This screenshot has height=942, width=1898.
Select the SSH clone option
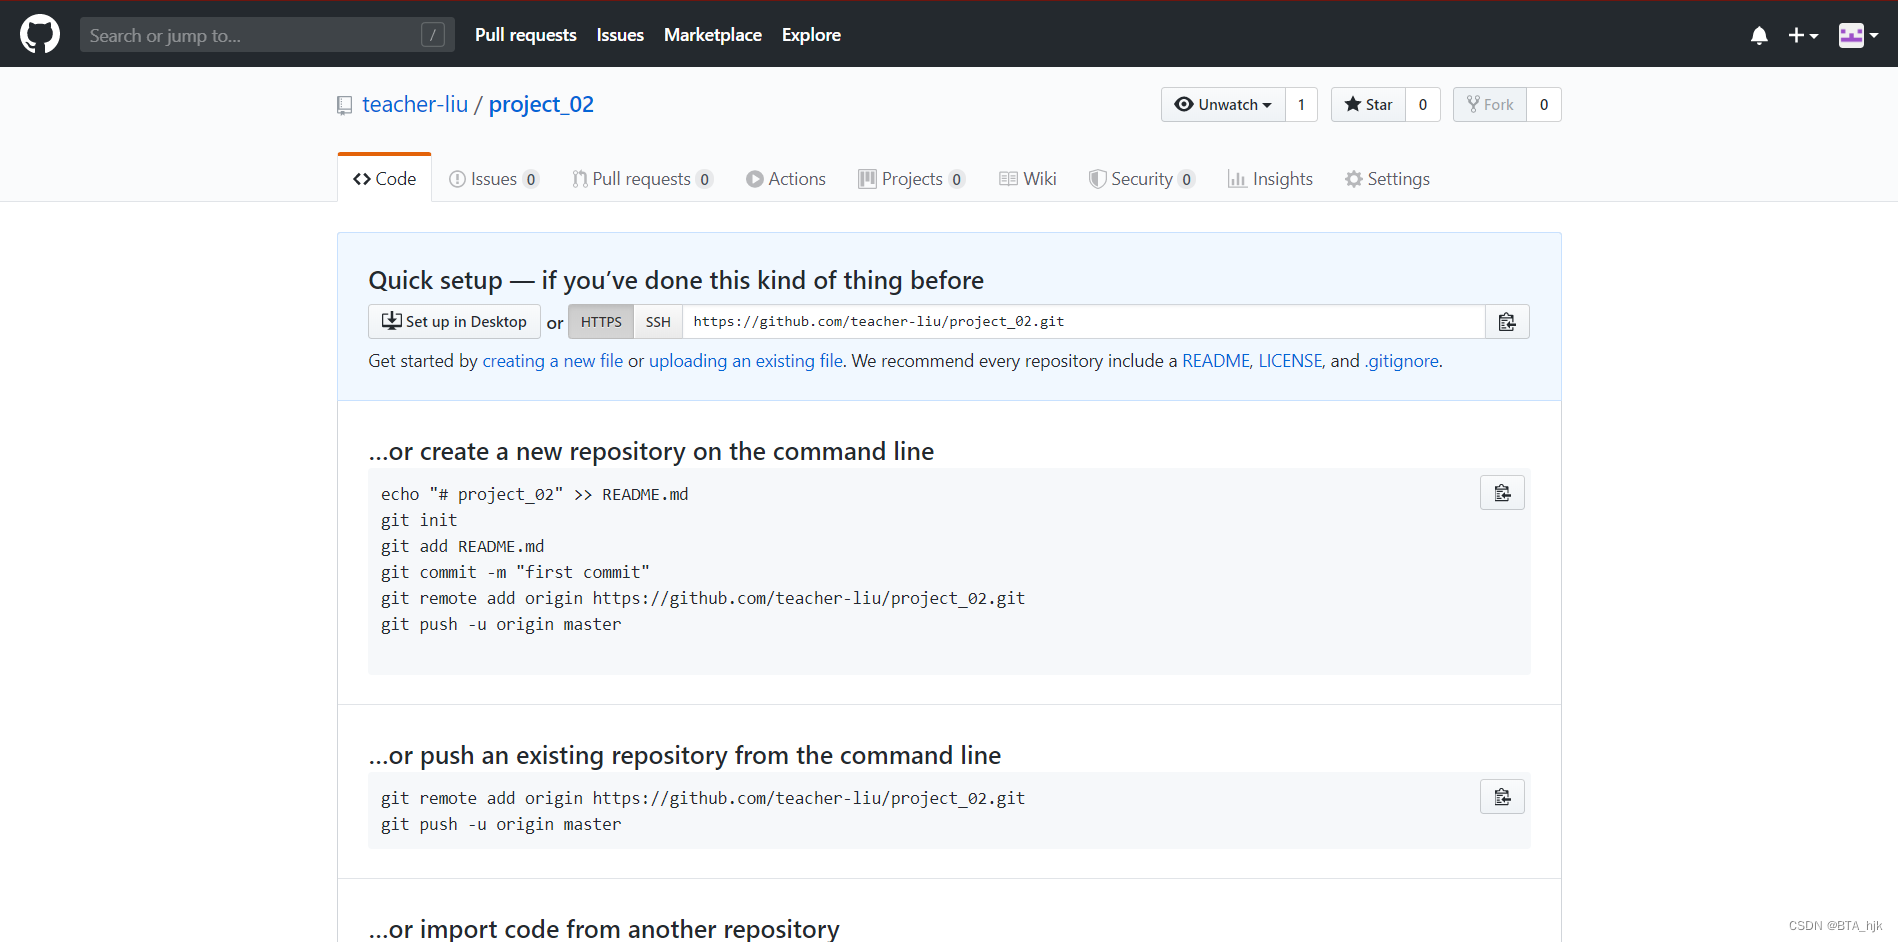(x=658, y=322)
